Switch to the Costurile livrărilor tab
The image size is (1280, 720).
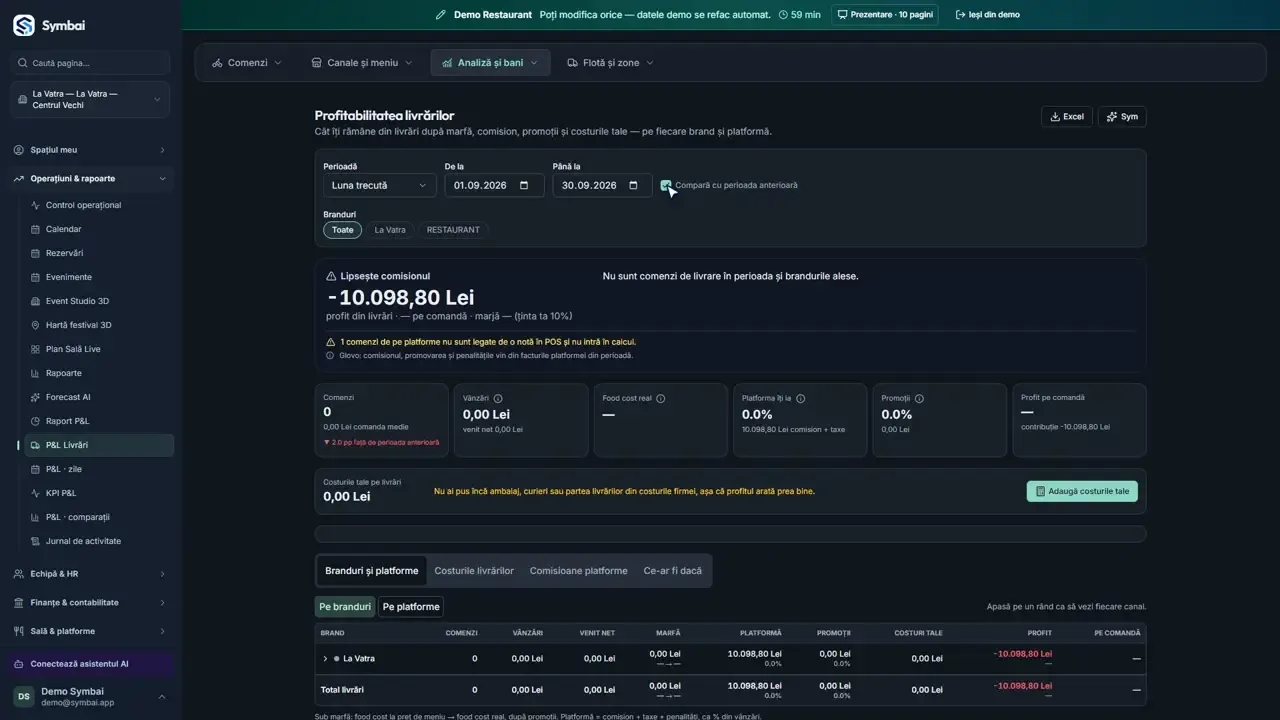474,571
